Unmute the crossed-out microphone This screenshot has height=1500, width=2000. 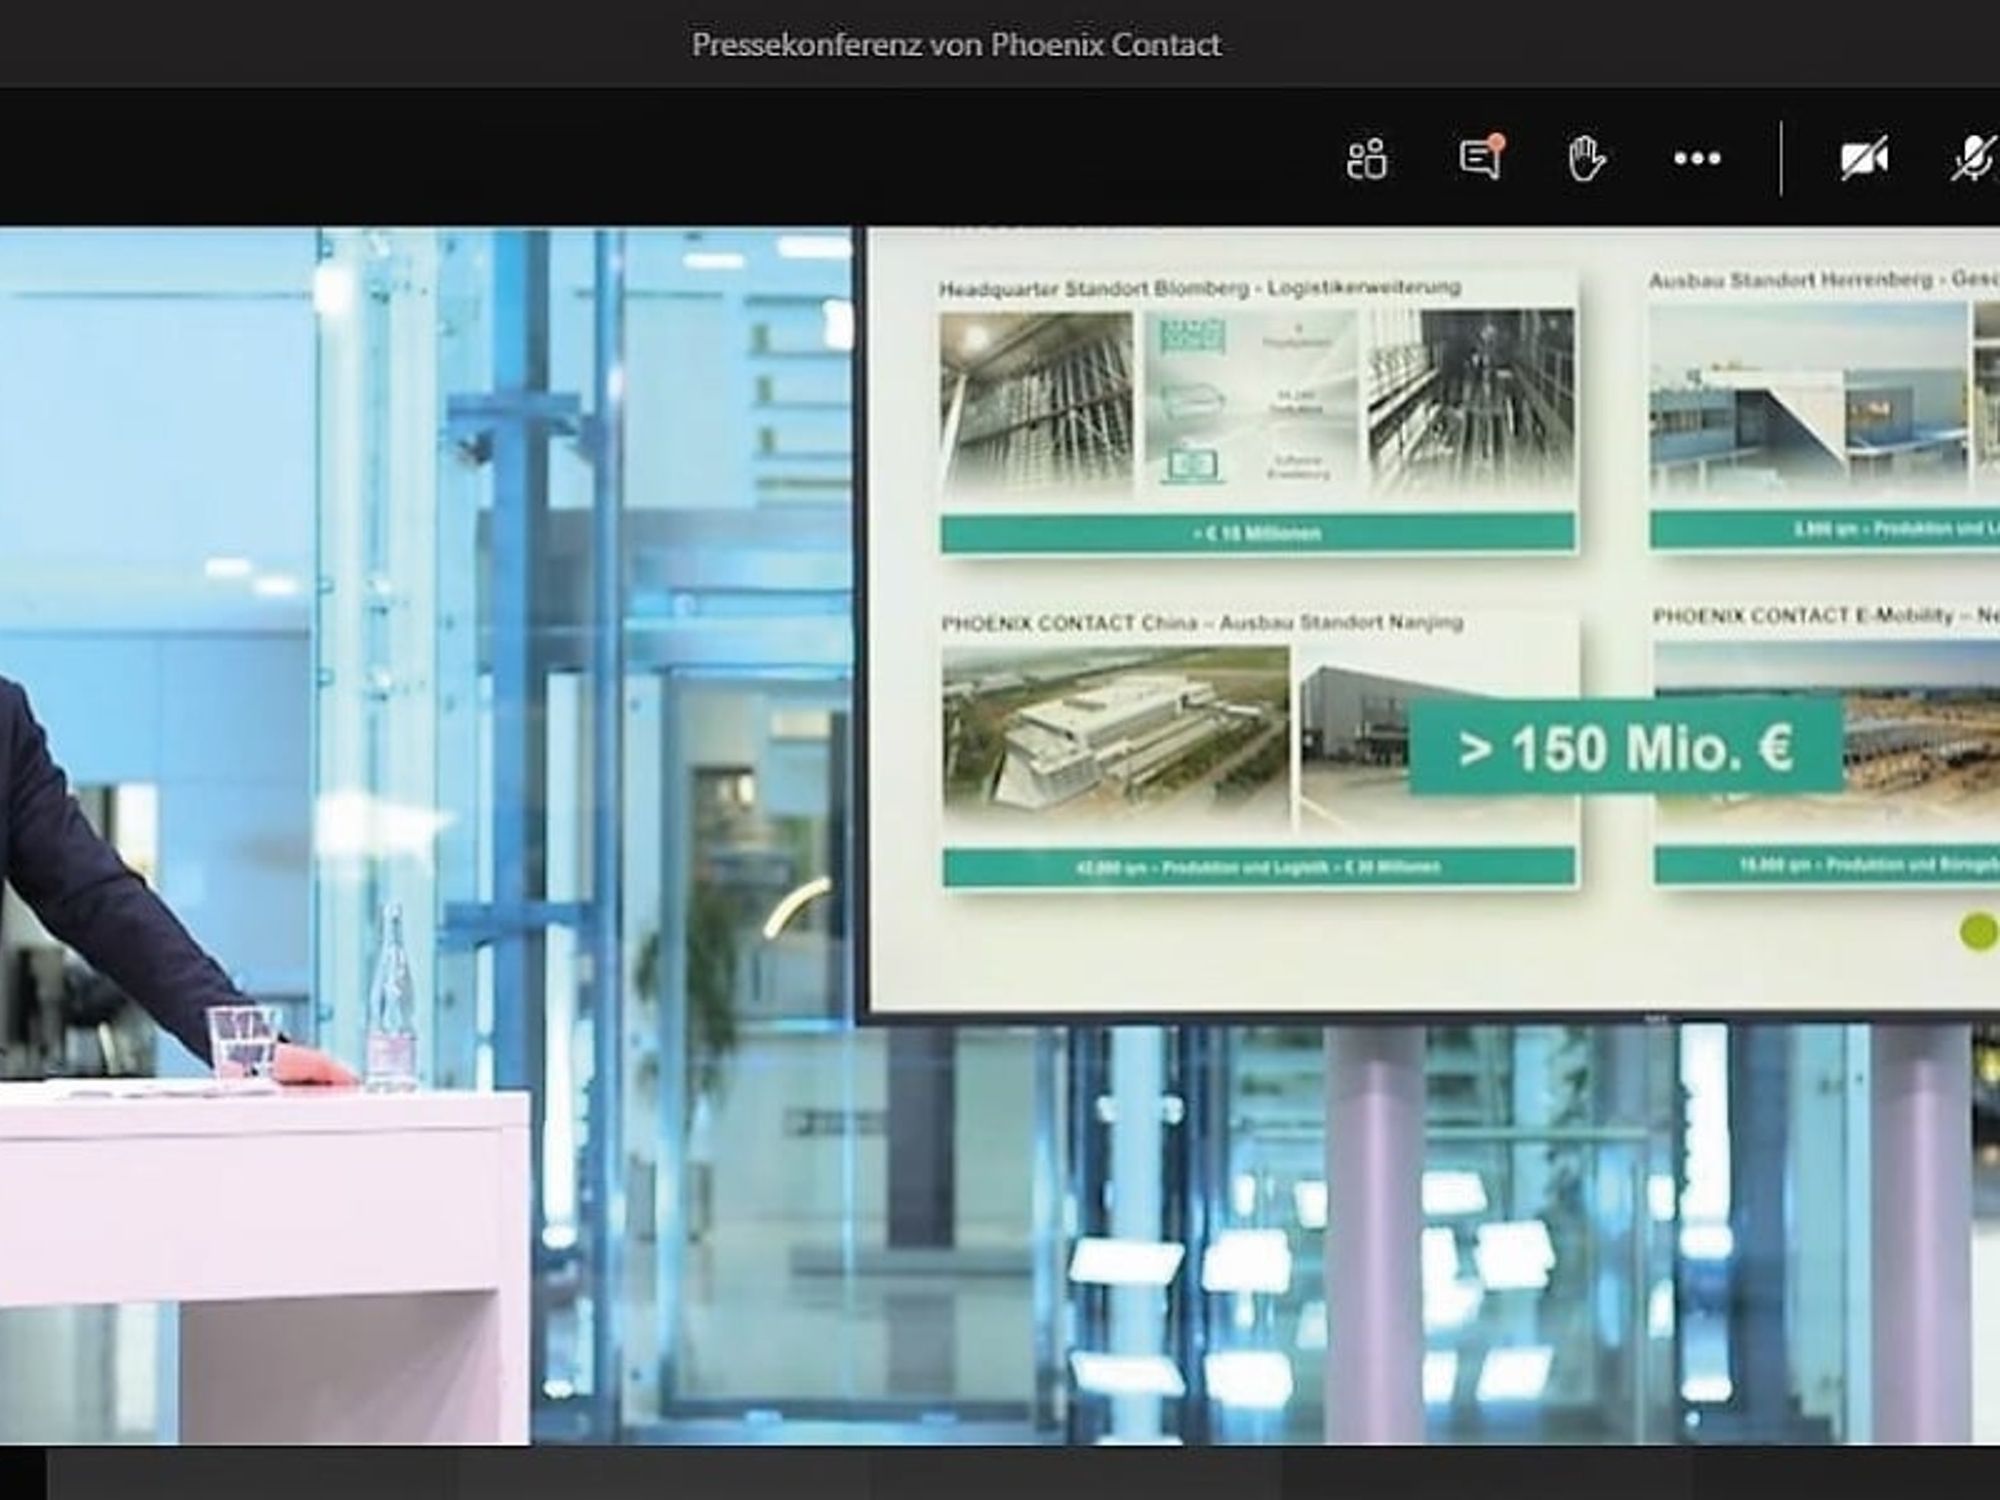pos(1975,158)
